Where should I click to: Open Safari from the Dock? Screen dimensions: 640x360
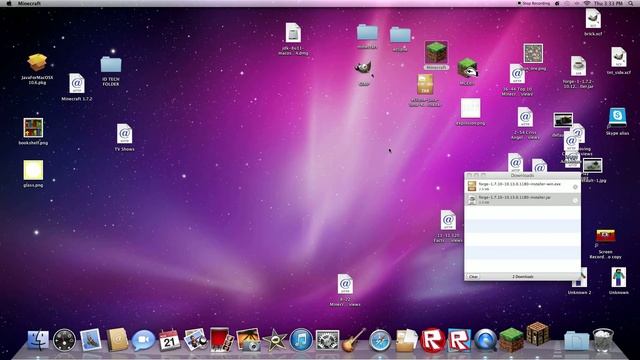[x=380, y=340]
